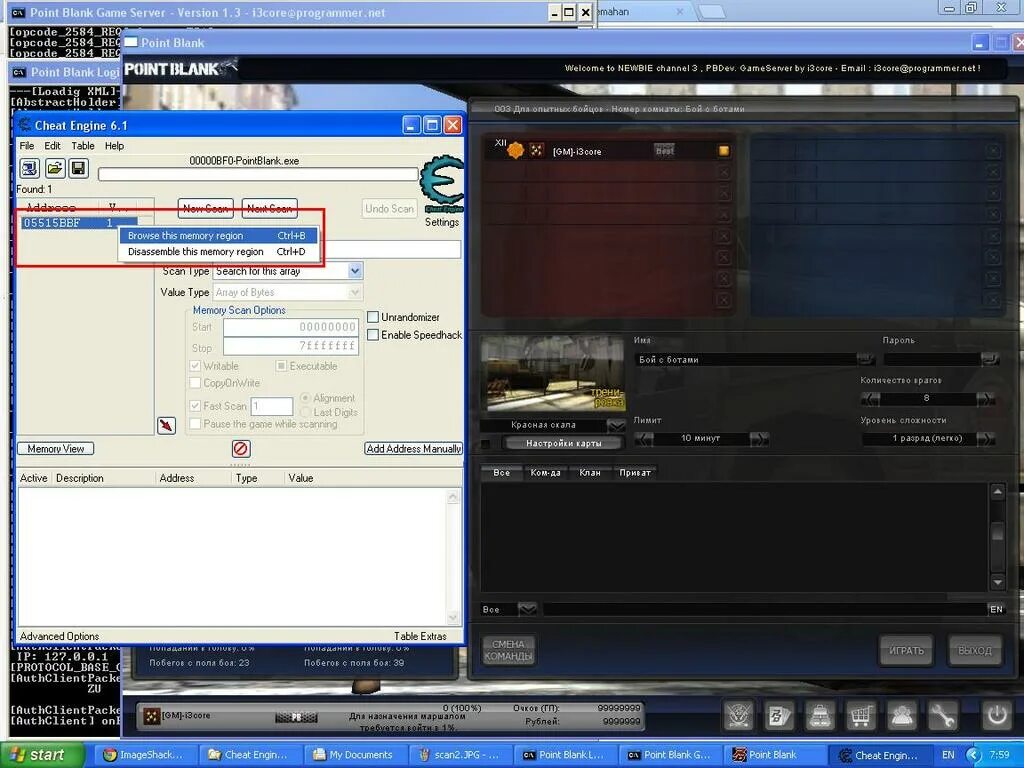The image size is (1024, 768).
Task: Click the Cheat Engine logo above Settings
Action: [442, 184]
